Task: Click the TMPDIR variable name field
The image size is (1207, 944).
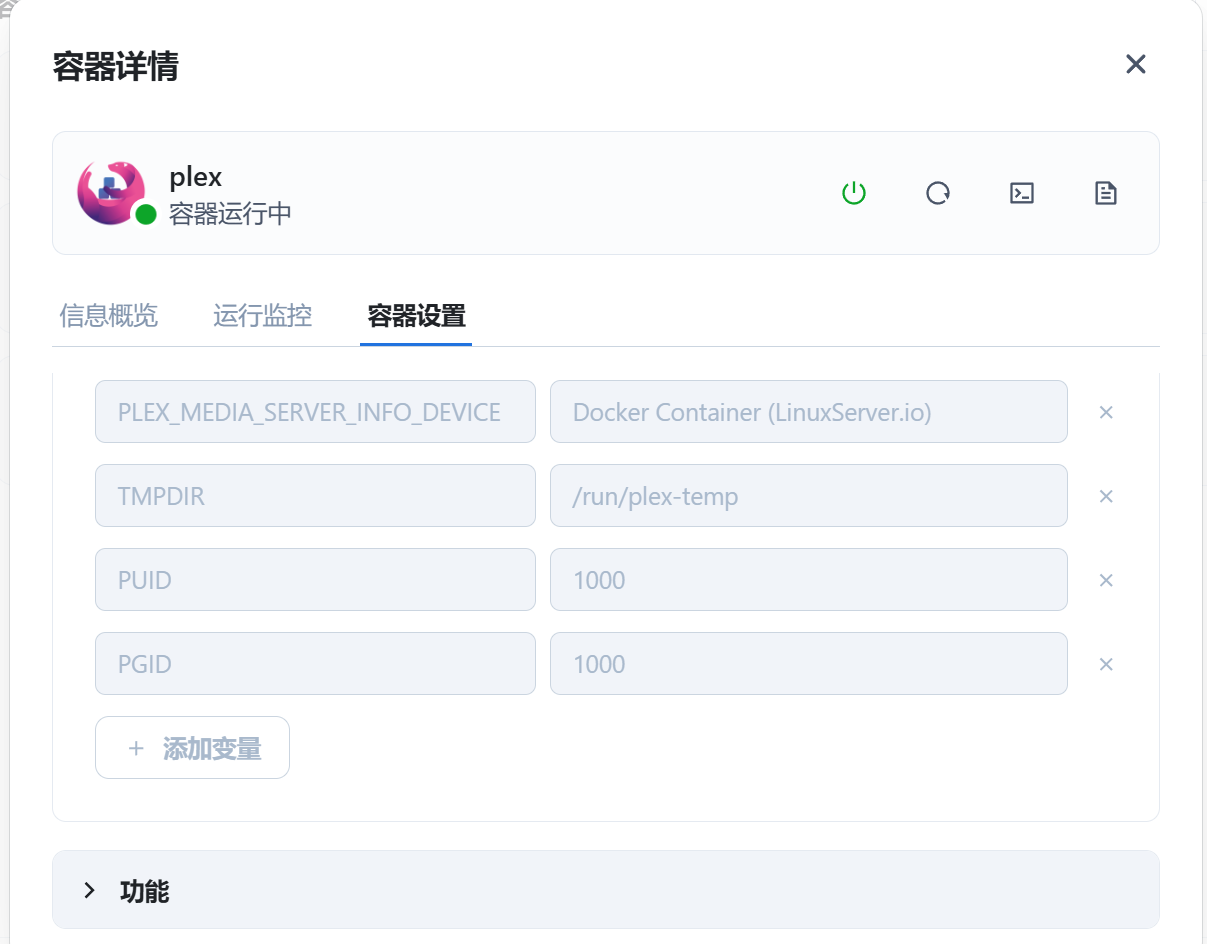Action: (x=315, y=495)
